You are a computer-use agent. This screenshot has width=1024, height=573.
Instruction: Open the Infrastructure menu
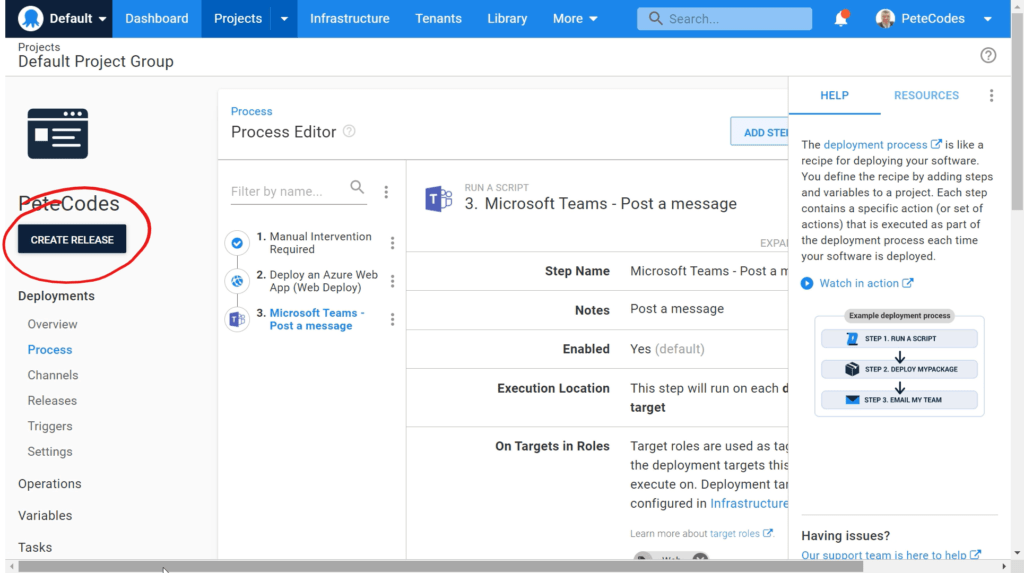pos(349,18)
